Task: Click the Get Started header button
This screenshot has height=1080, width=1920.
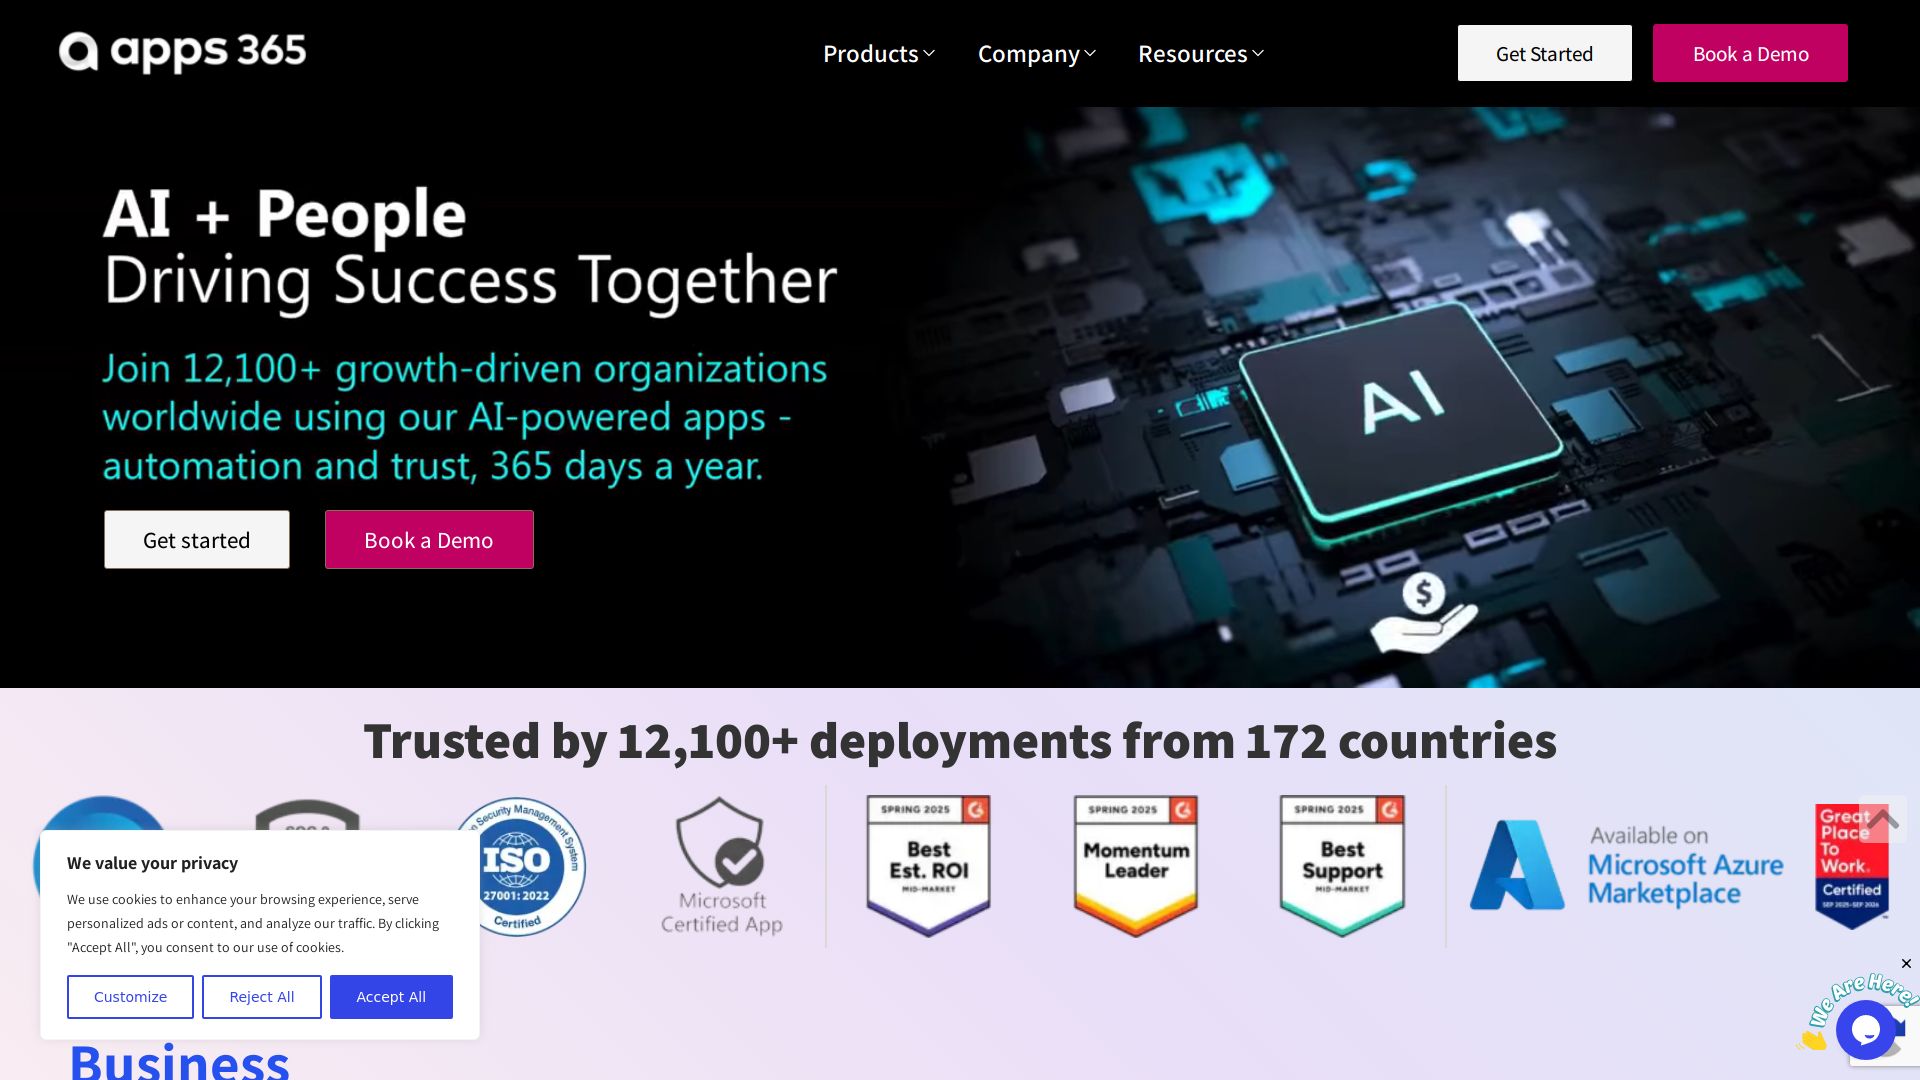Action: tap(1544, 53)
